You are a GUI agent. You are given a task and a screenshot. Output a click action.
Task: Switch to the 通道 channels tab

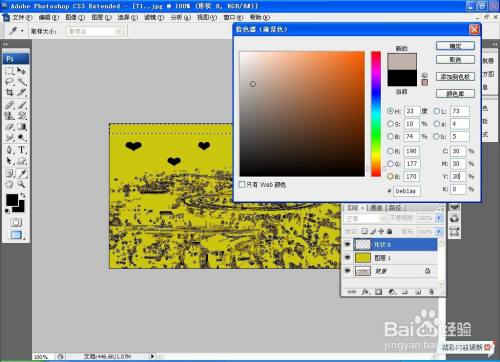coord(376,208)
